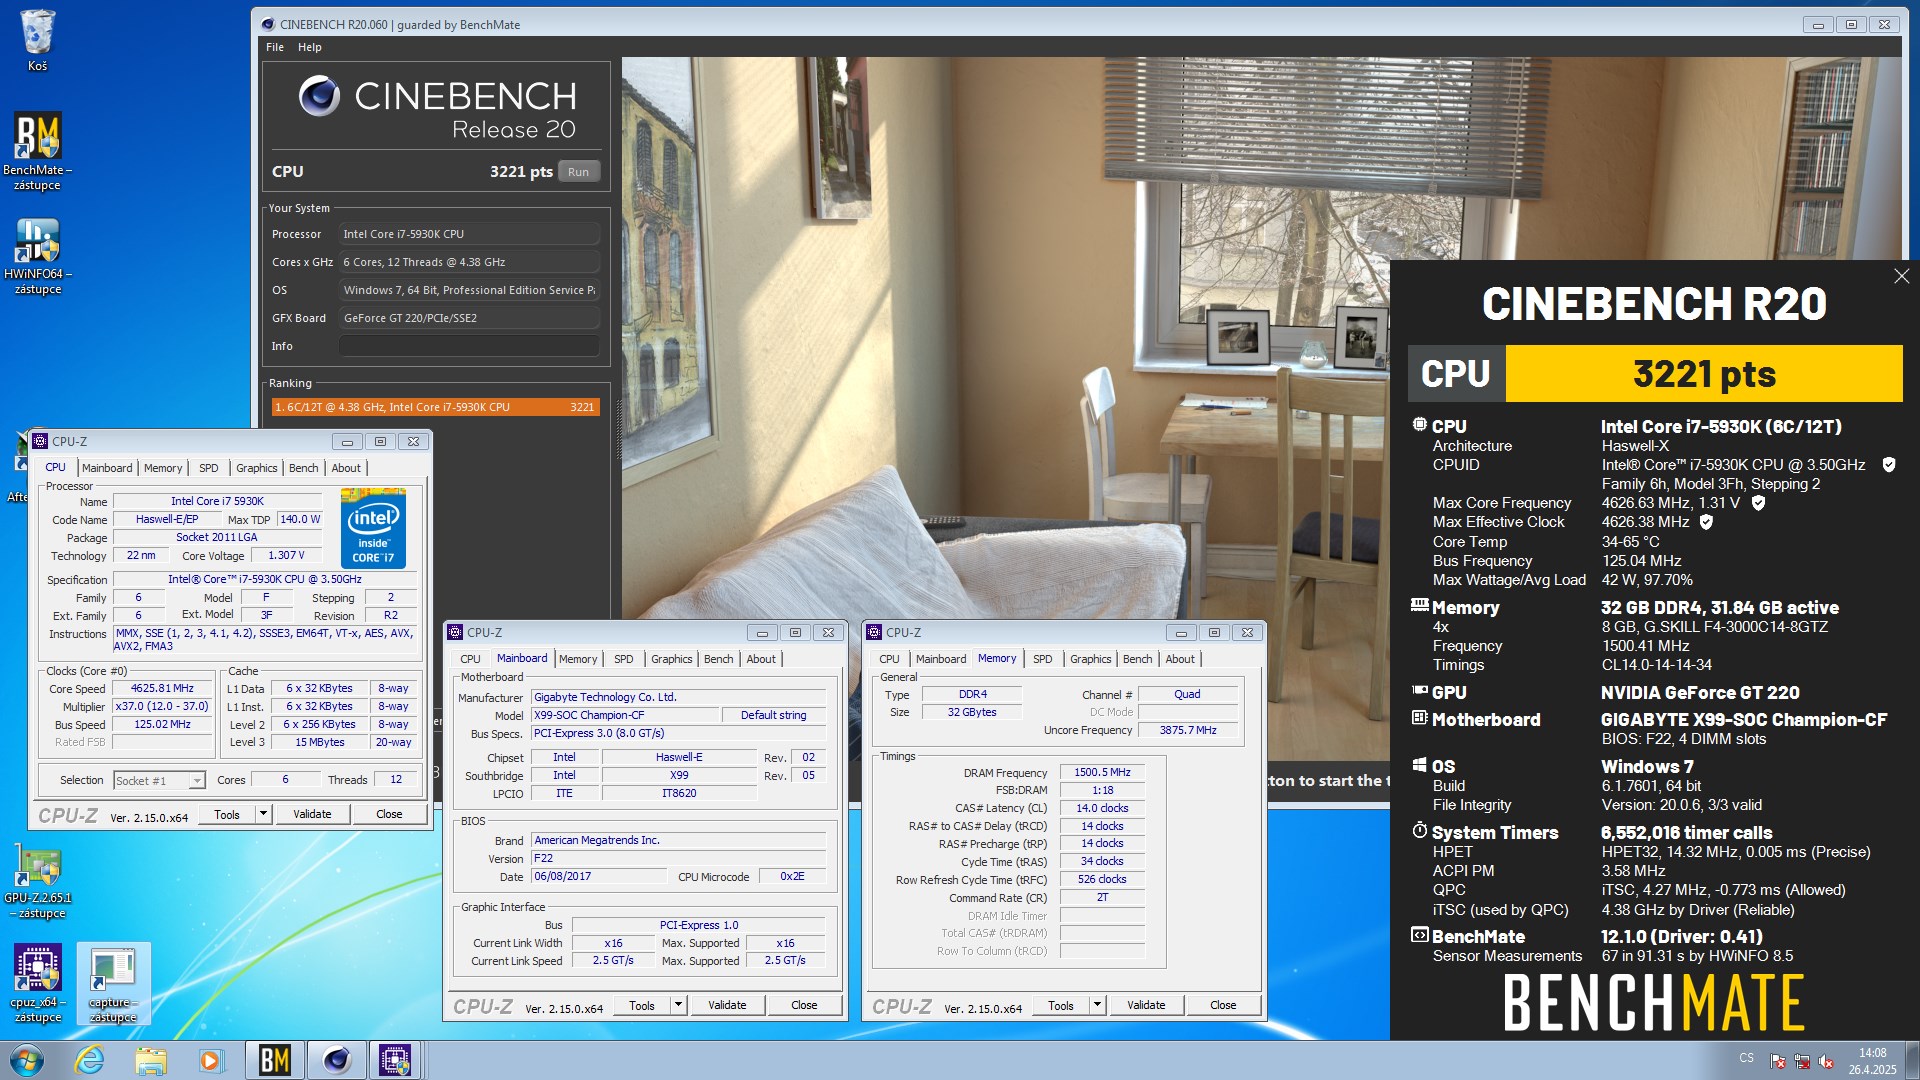Screen dimensions: 1920x1080
Task: Switch to BenchMate in the taskbar
Action: point(274,1060)
